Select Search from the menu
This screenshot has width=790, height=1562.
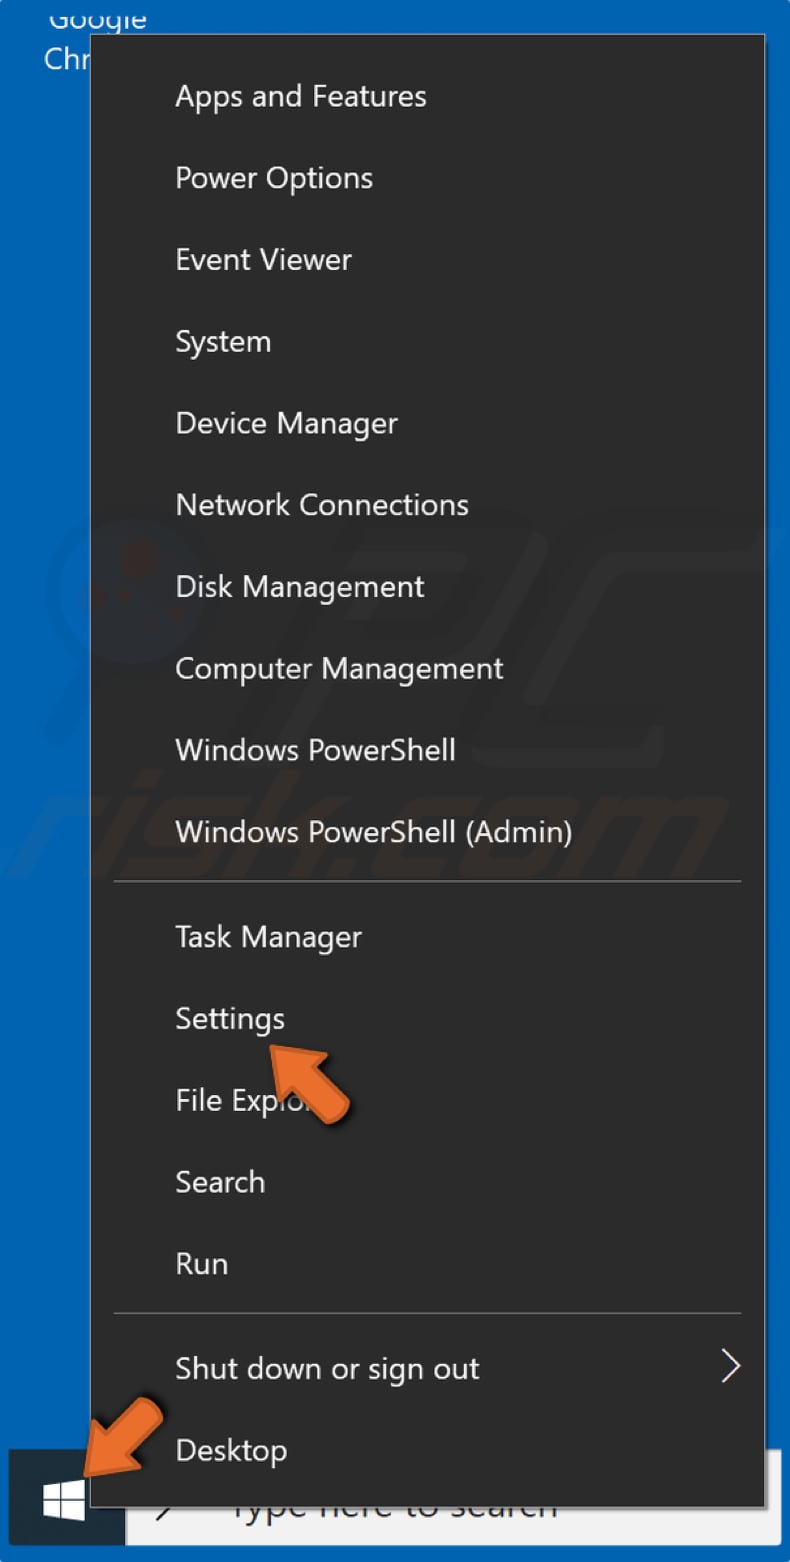pyautogui.click(x=219, y=1182)
